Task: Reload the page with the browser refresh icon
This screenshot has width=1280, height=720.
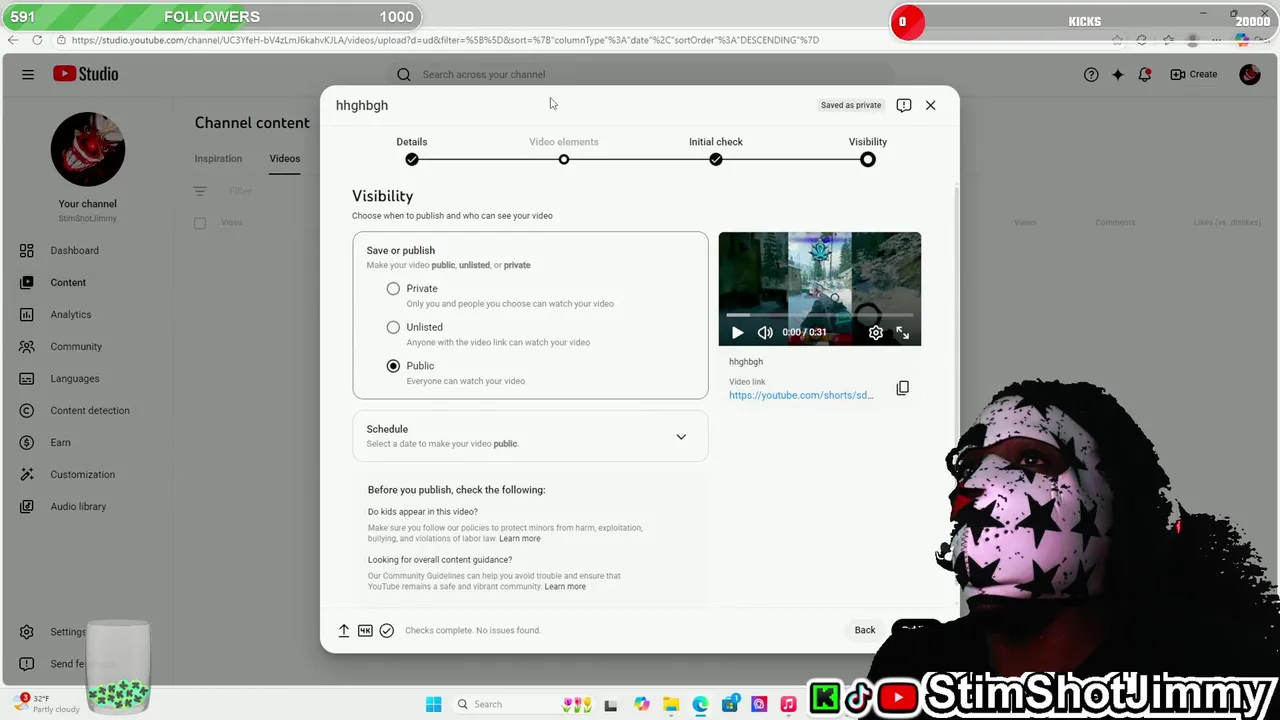Action: (37, 40)
